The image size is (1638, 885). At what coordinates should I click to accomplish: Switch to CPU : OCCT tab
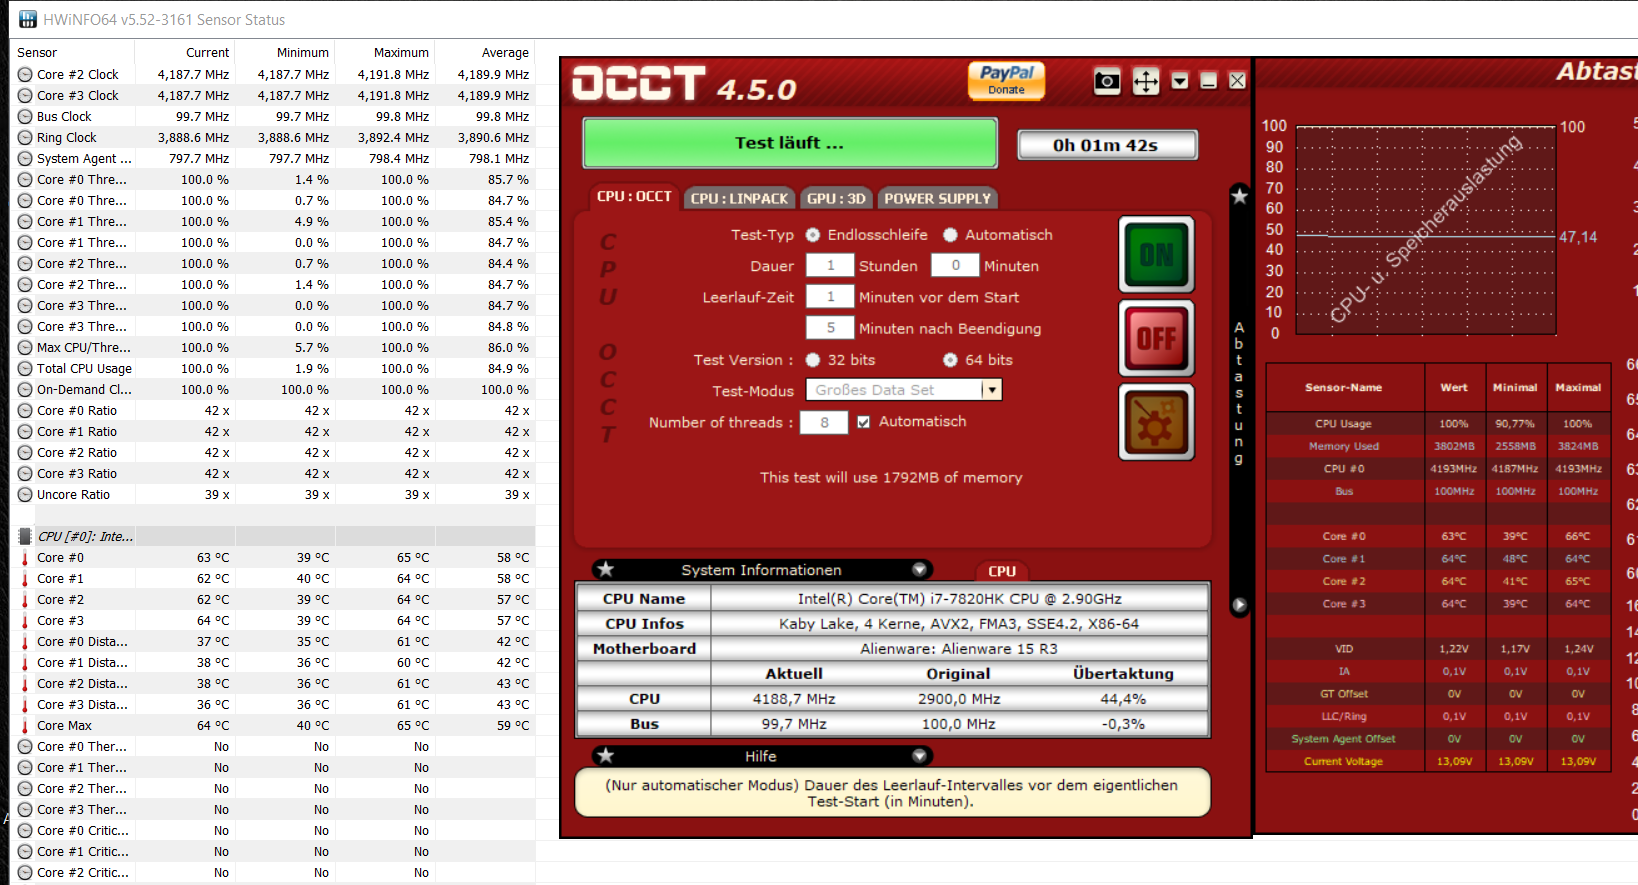[x=634, y=197]
